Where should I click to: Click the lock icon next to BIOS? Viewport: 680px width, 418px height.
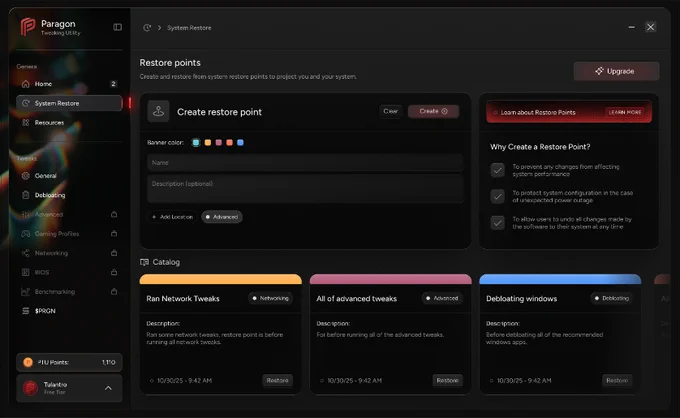[x=114, y=272]
